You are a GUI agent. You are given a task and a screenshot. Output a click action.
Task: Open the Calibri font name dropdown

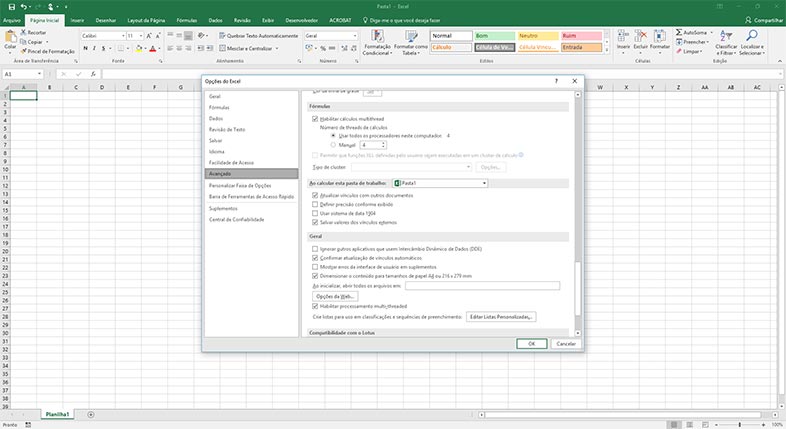click(x=123, y=36)
